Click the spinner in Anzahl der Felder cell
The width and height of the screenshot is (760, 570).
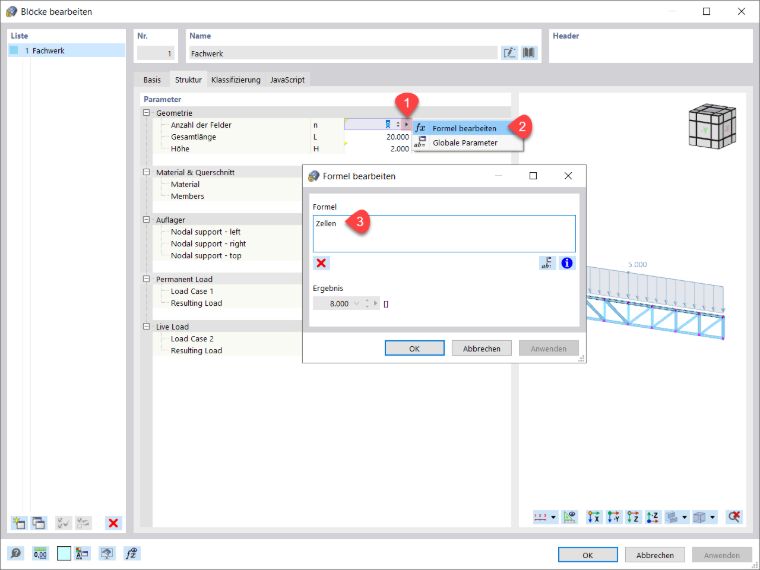[x=398, y=125]
